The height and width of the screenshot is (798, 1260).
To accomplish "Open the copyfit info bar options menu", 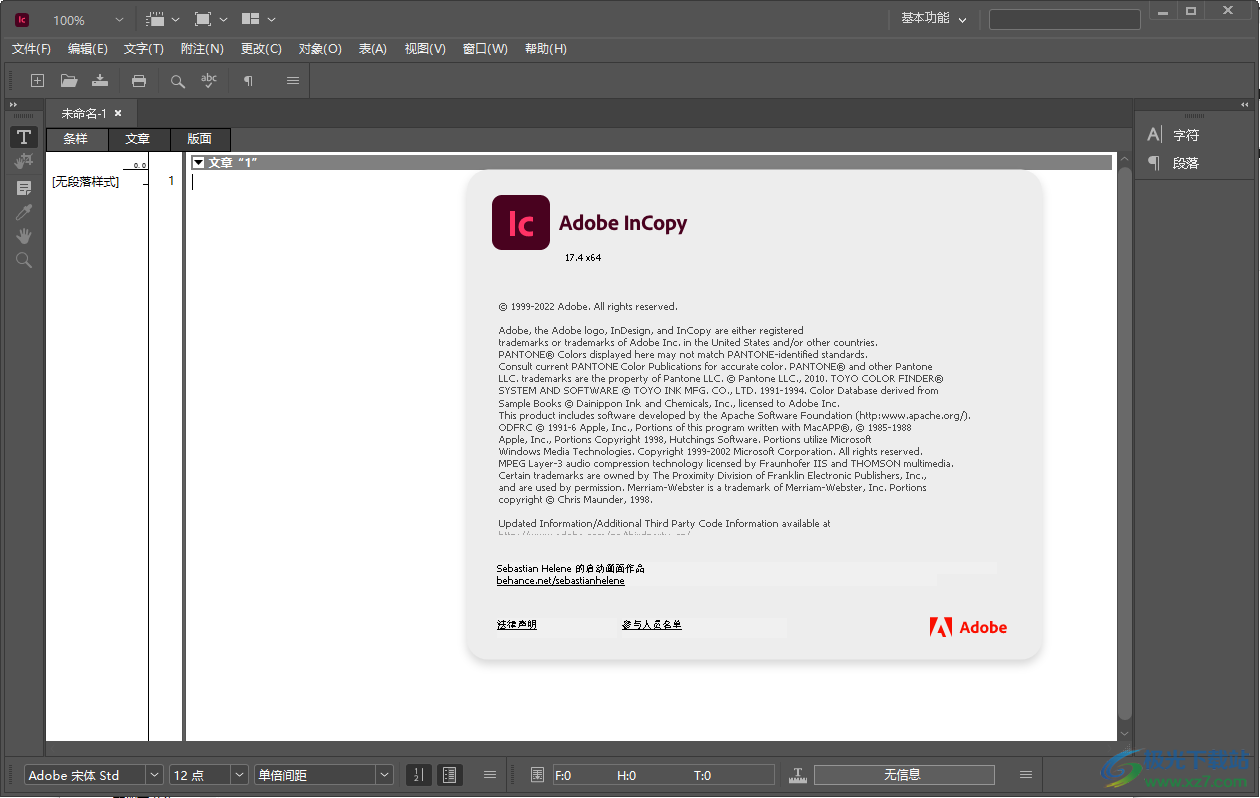I will click(x=1026, y=775).
